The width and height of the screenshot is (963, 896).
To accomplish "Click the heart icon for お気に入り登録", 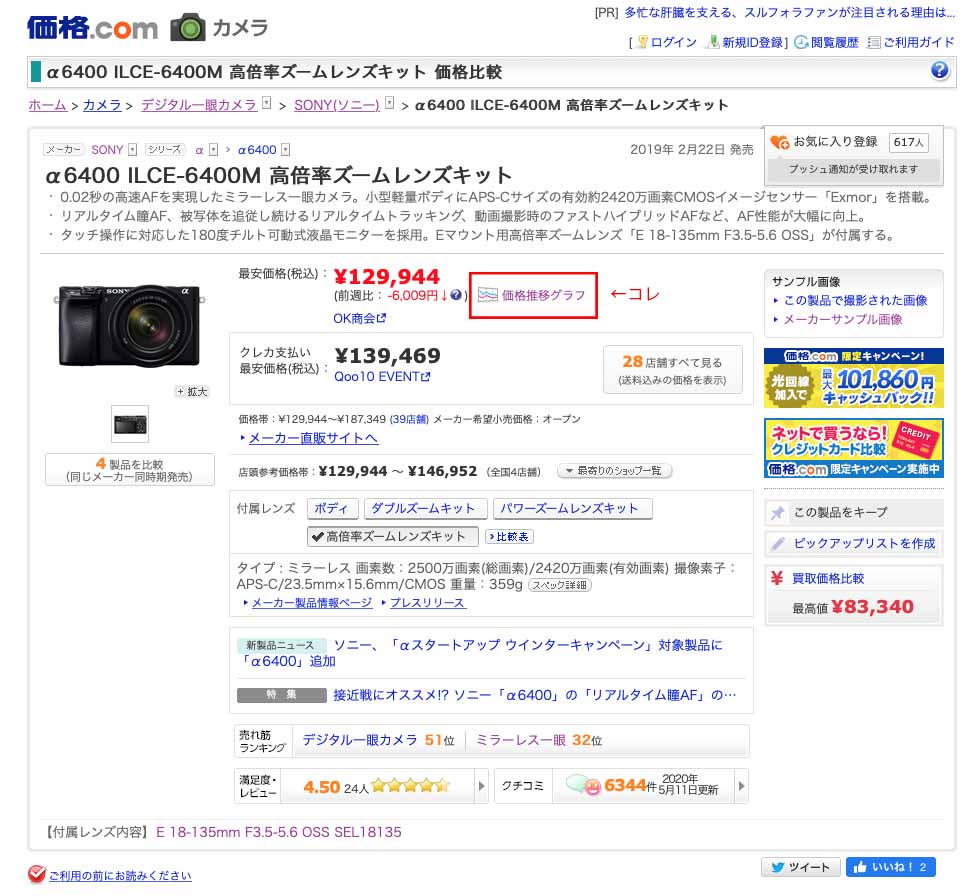I will point(780,142).
